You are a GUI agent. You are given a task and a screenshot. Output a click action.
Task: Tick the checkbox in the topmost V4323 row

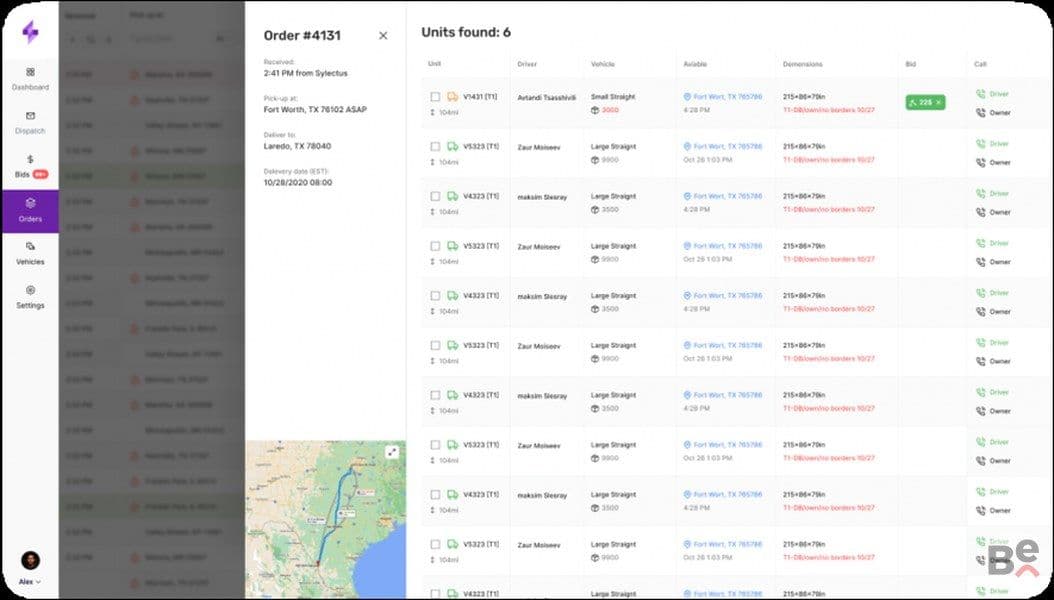coord(436,196)
